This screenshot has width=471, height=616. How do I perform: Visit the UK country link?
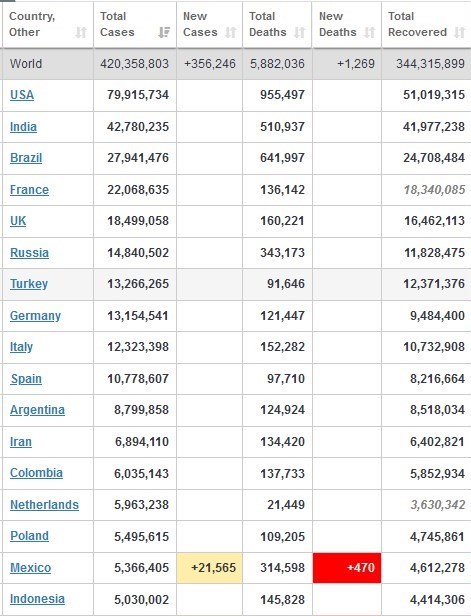[x=18, y=221]
